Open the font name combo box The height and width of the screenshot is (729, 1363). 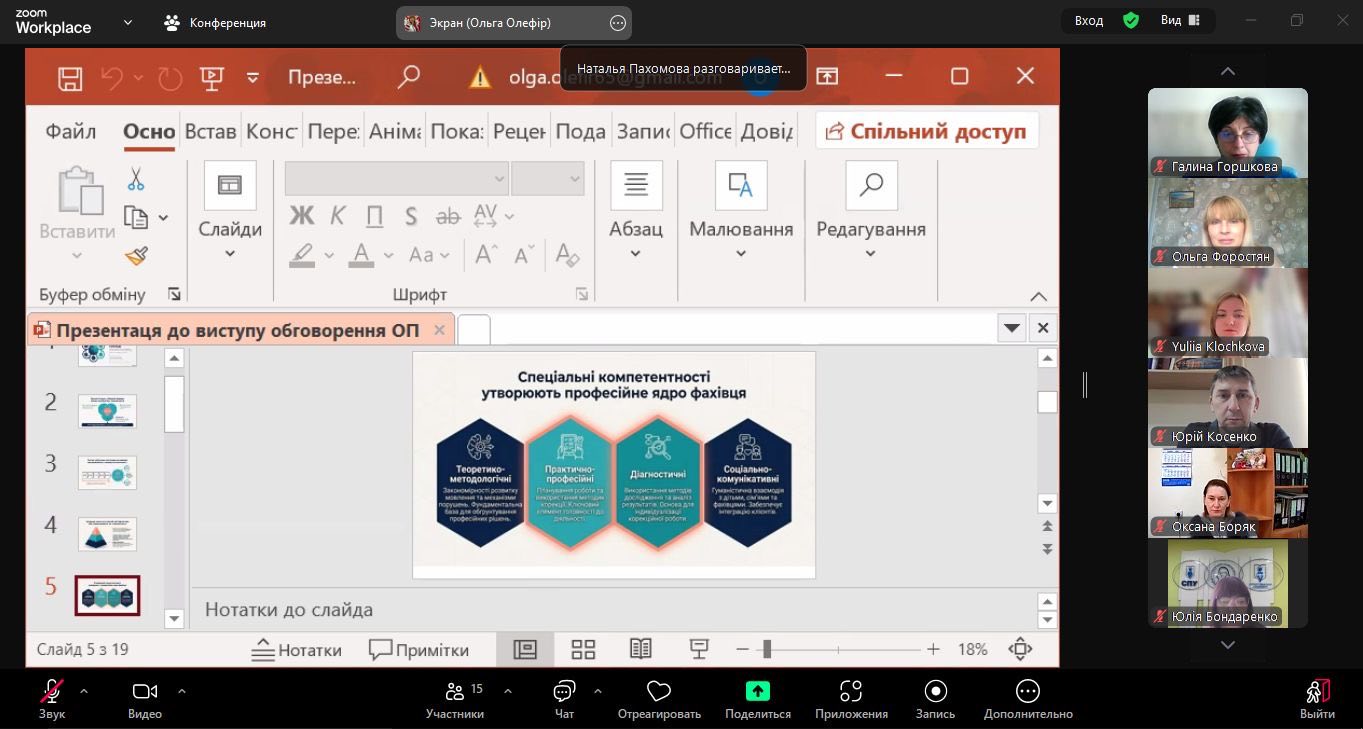tap(396, 179)
